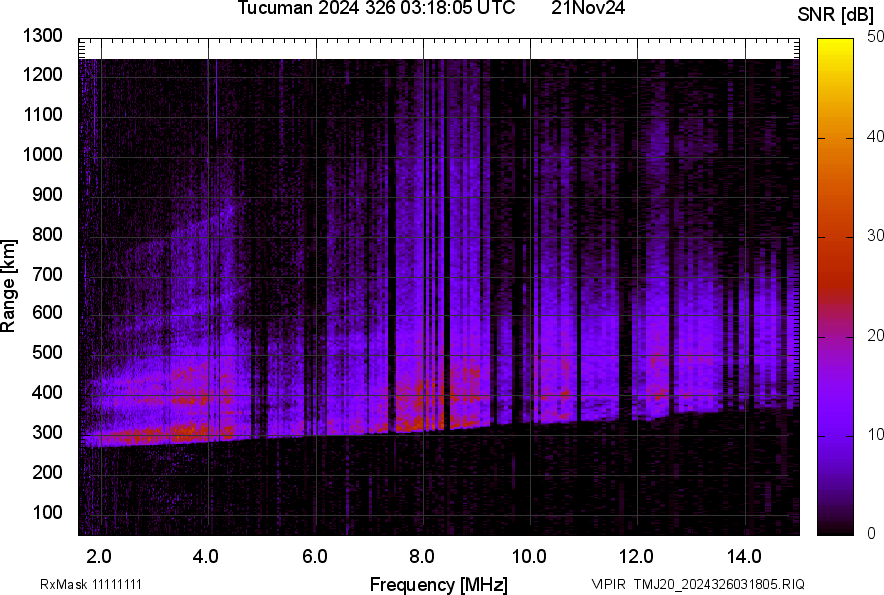Select the 50 tick label on the colorbar

876,37
